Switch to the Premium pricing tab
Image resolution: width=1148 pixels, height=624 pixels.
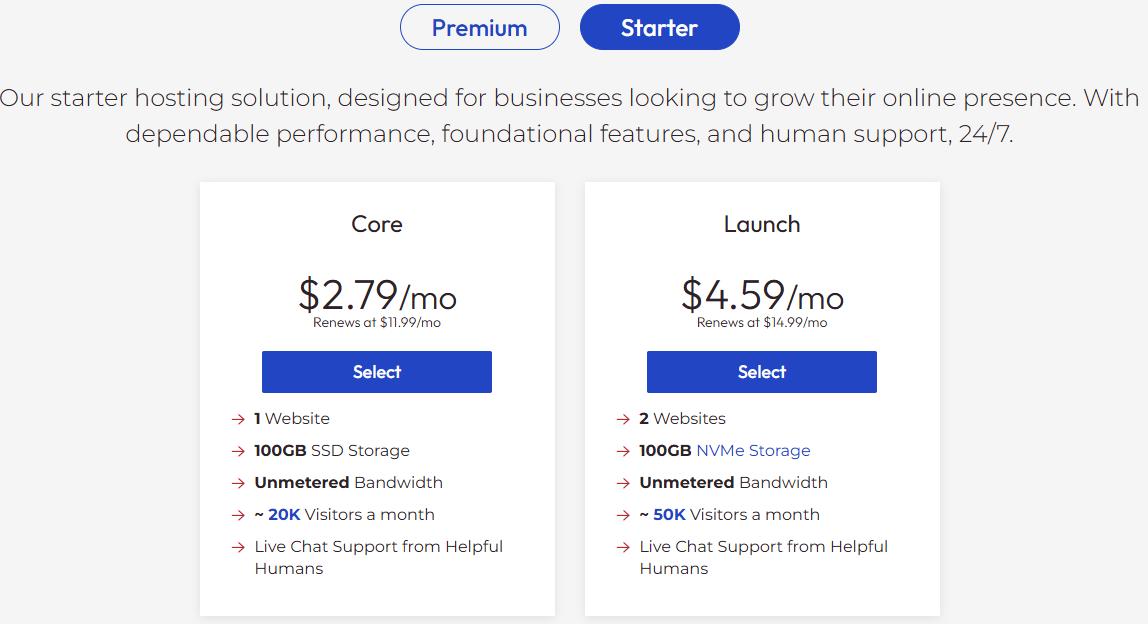pos(479,27)
